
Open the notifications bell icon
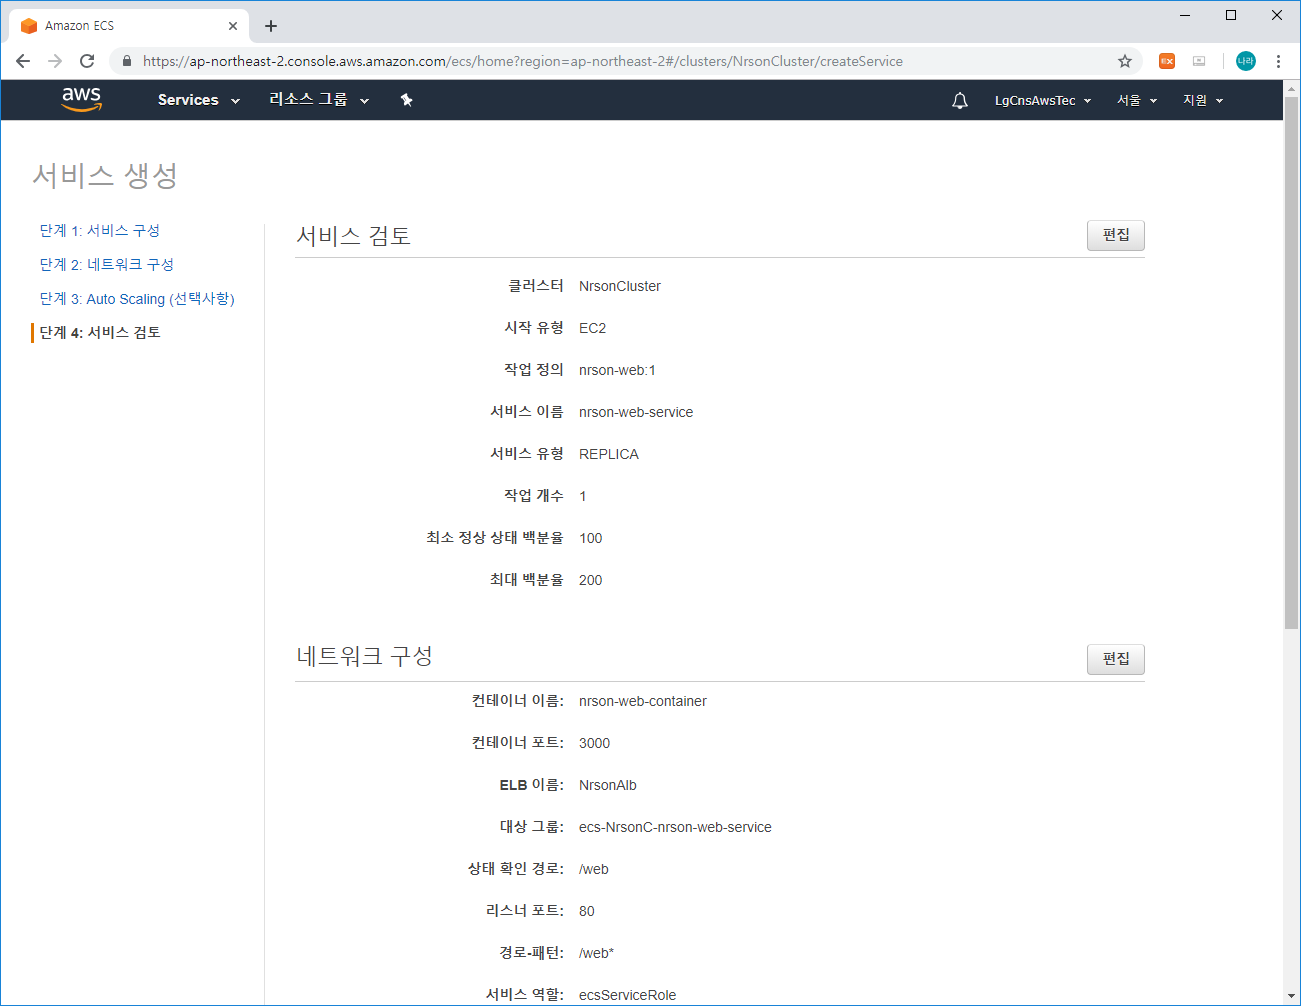[x=960, y=100]
